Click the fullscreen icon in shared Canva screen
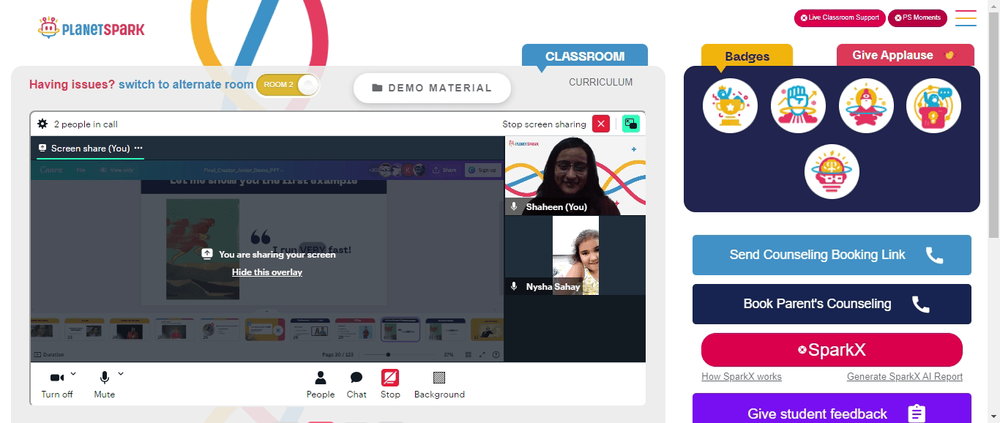 [x=482, y=355]
